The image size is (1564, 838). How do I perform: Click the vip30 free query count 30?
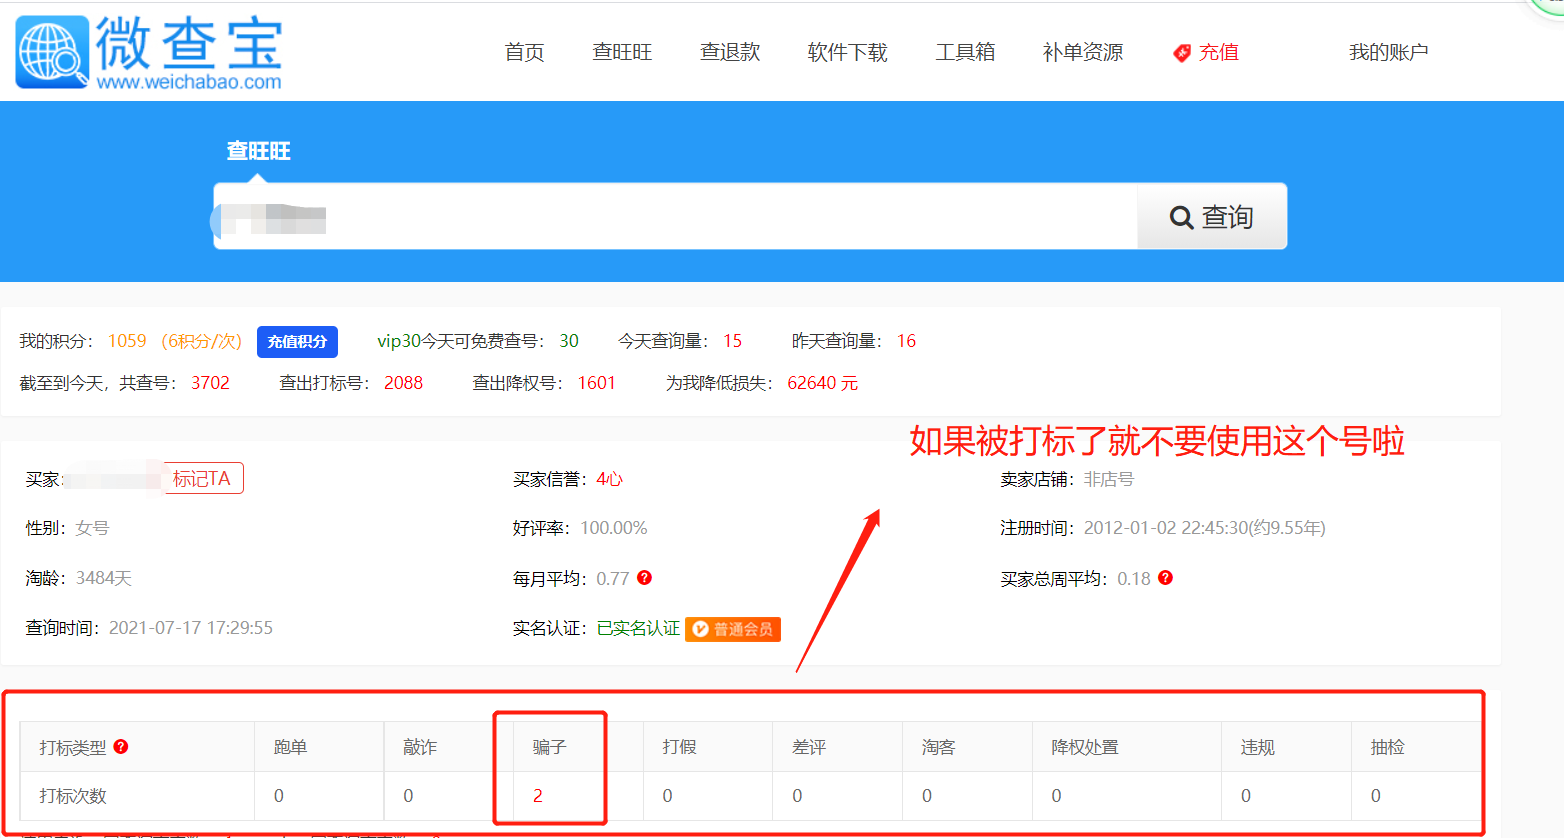tap(569, 341)
